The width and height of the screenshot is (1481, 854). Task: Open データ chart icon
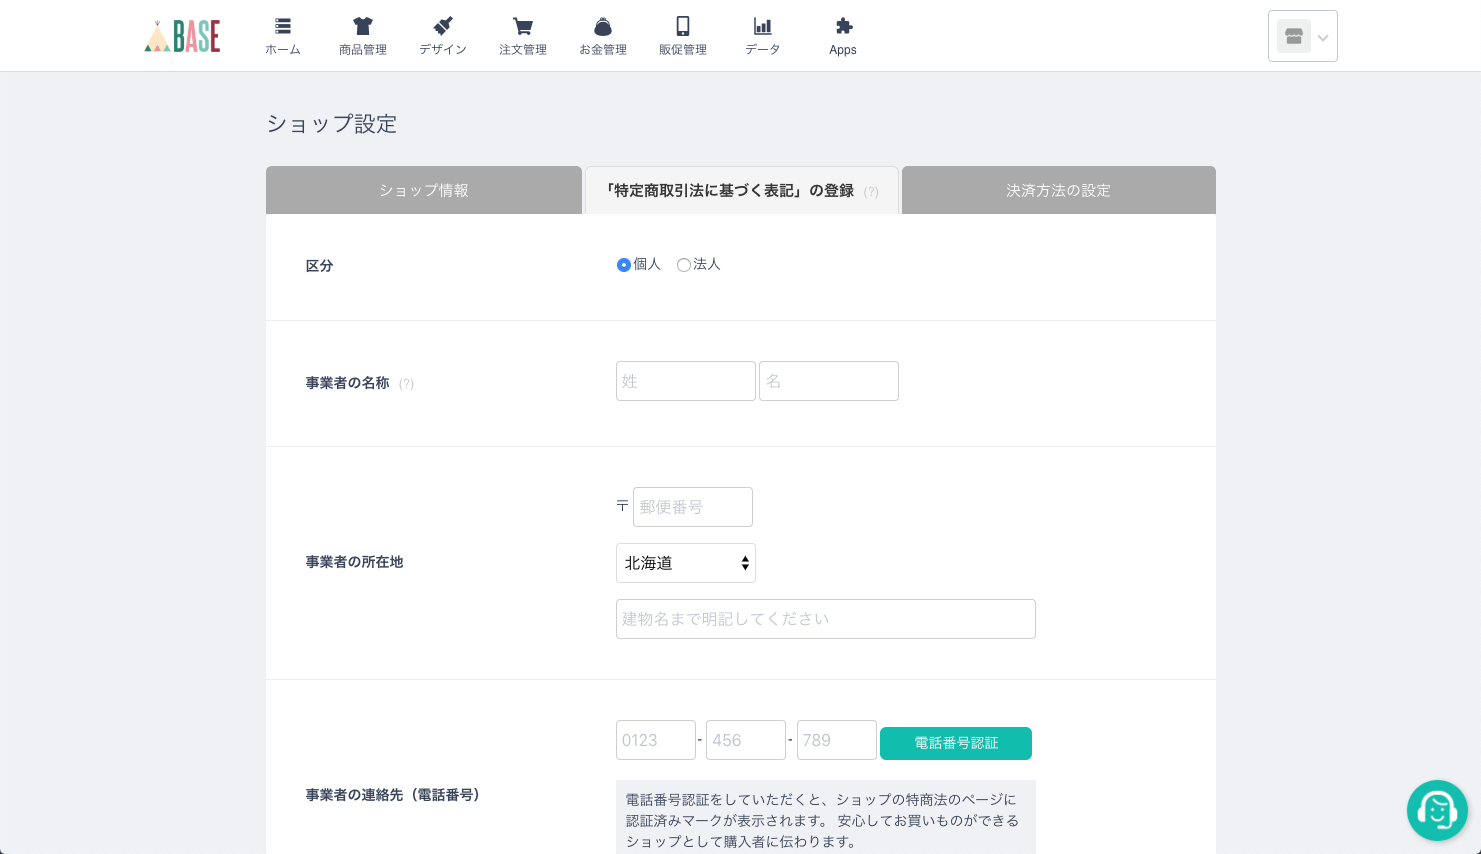pos(763,26)
